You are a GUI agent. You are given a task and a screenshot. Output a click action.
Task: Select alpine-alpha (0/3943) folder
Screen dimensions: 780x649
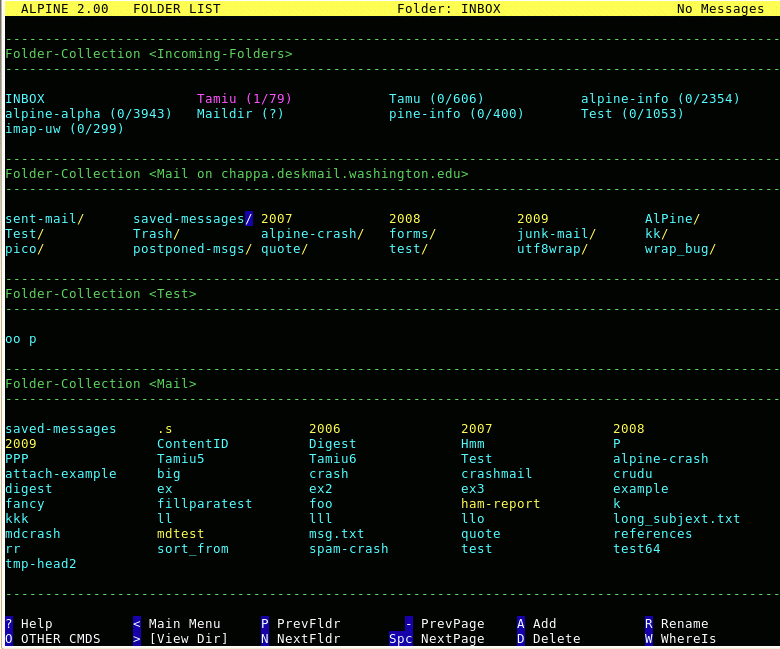point(89,113)
